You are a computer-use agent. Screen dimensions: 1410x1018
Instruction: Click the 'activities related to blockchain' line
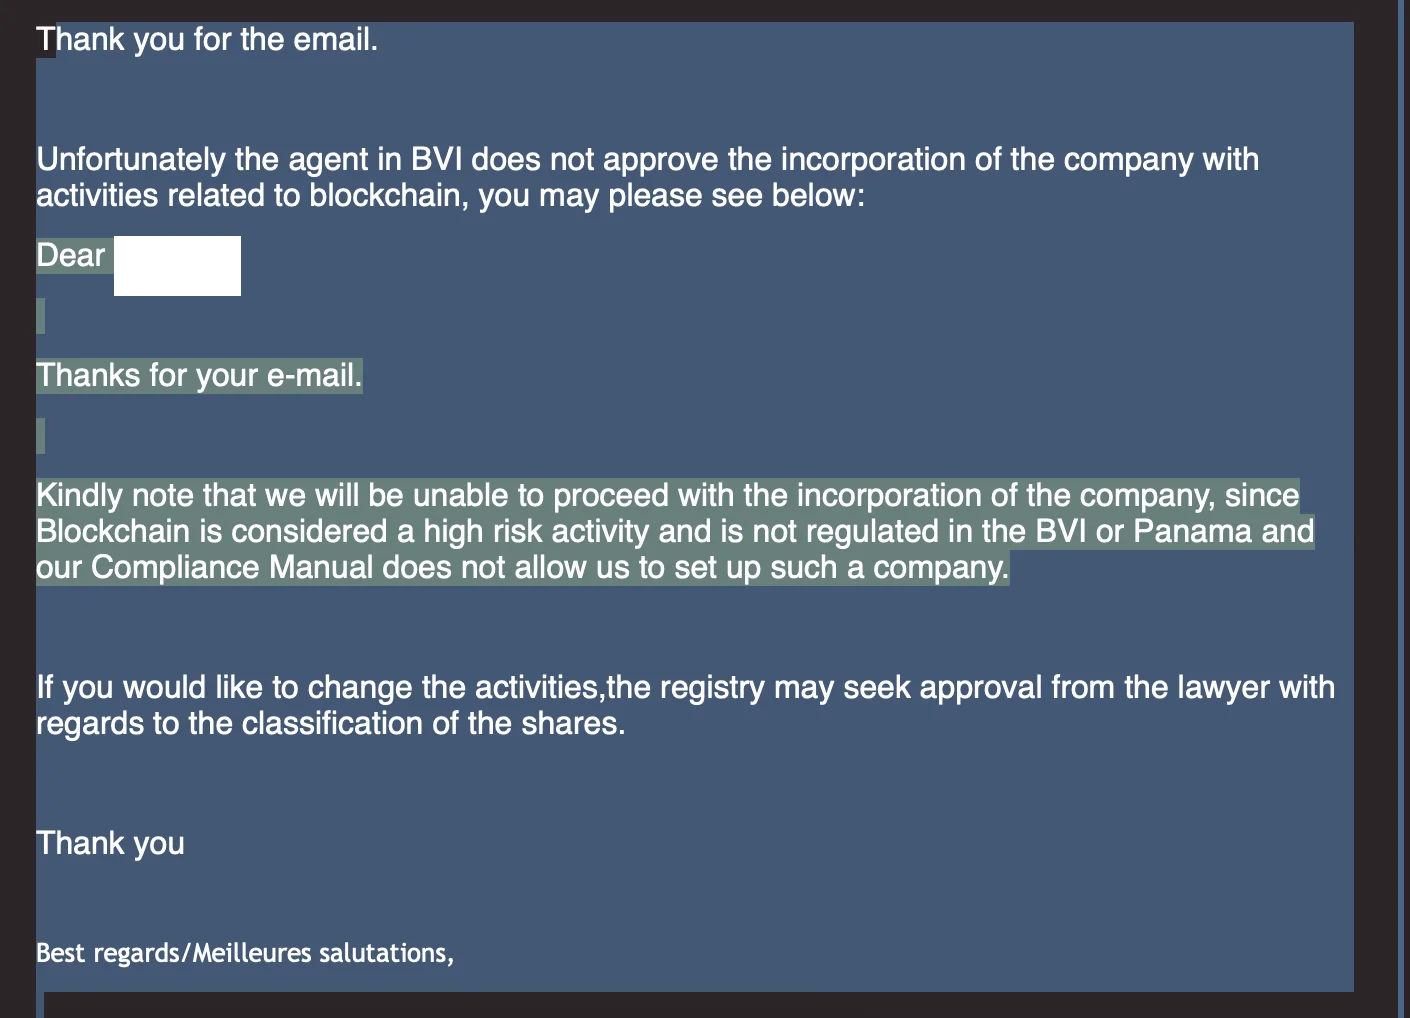[450, 196]
